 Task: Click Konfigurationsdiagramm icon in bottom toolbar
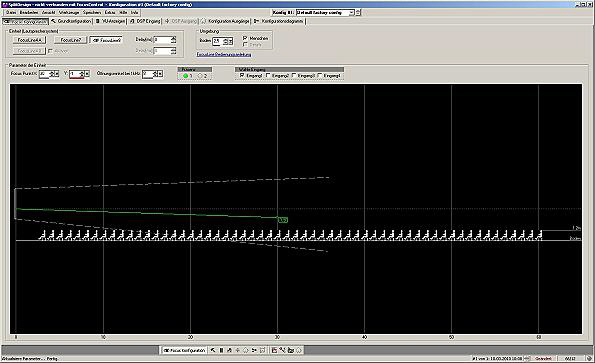point(254,350)
